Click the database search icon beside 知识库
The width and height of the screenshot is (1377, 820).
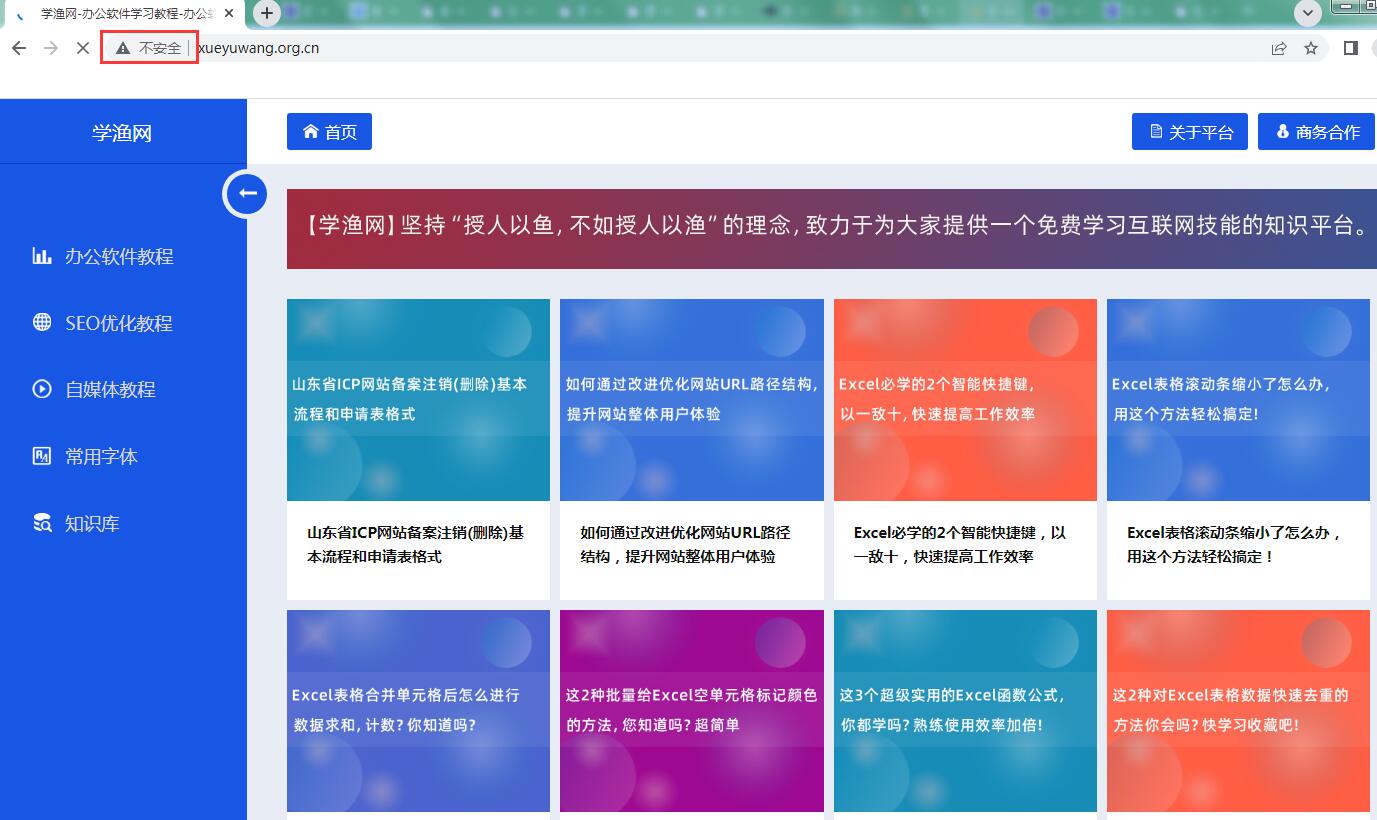[x=42, y=523]
